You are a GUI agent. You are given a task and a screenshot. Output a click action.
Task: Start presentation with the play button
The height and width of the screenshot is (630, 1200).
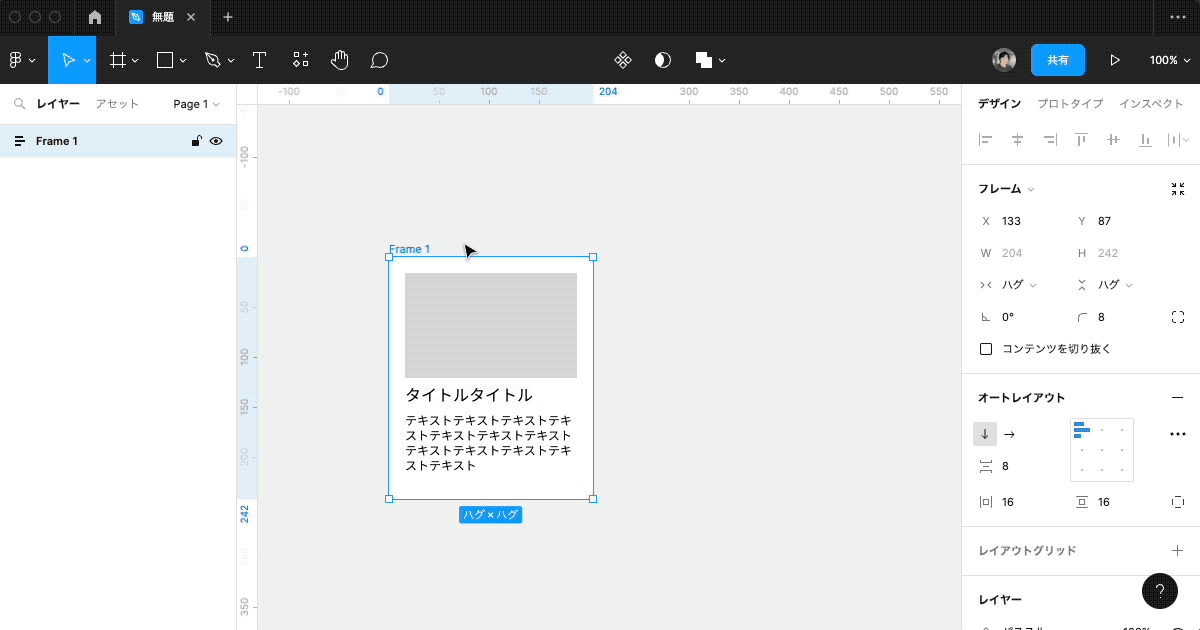point(1114,59)
